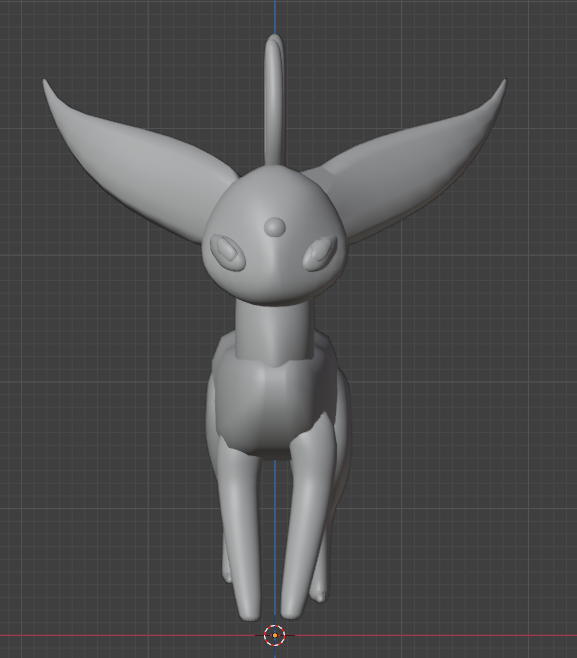The height and width of the screenshot is (658, 577).
Task: Select the forehead gem sphere on the head
Action: (x=275, y=227)
